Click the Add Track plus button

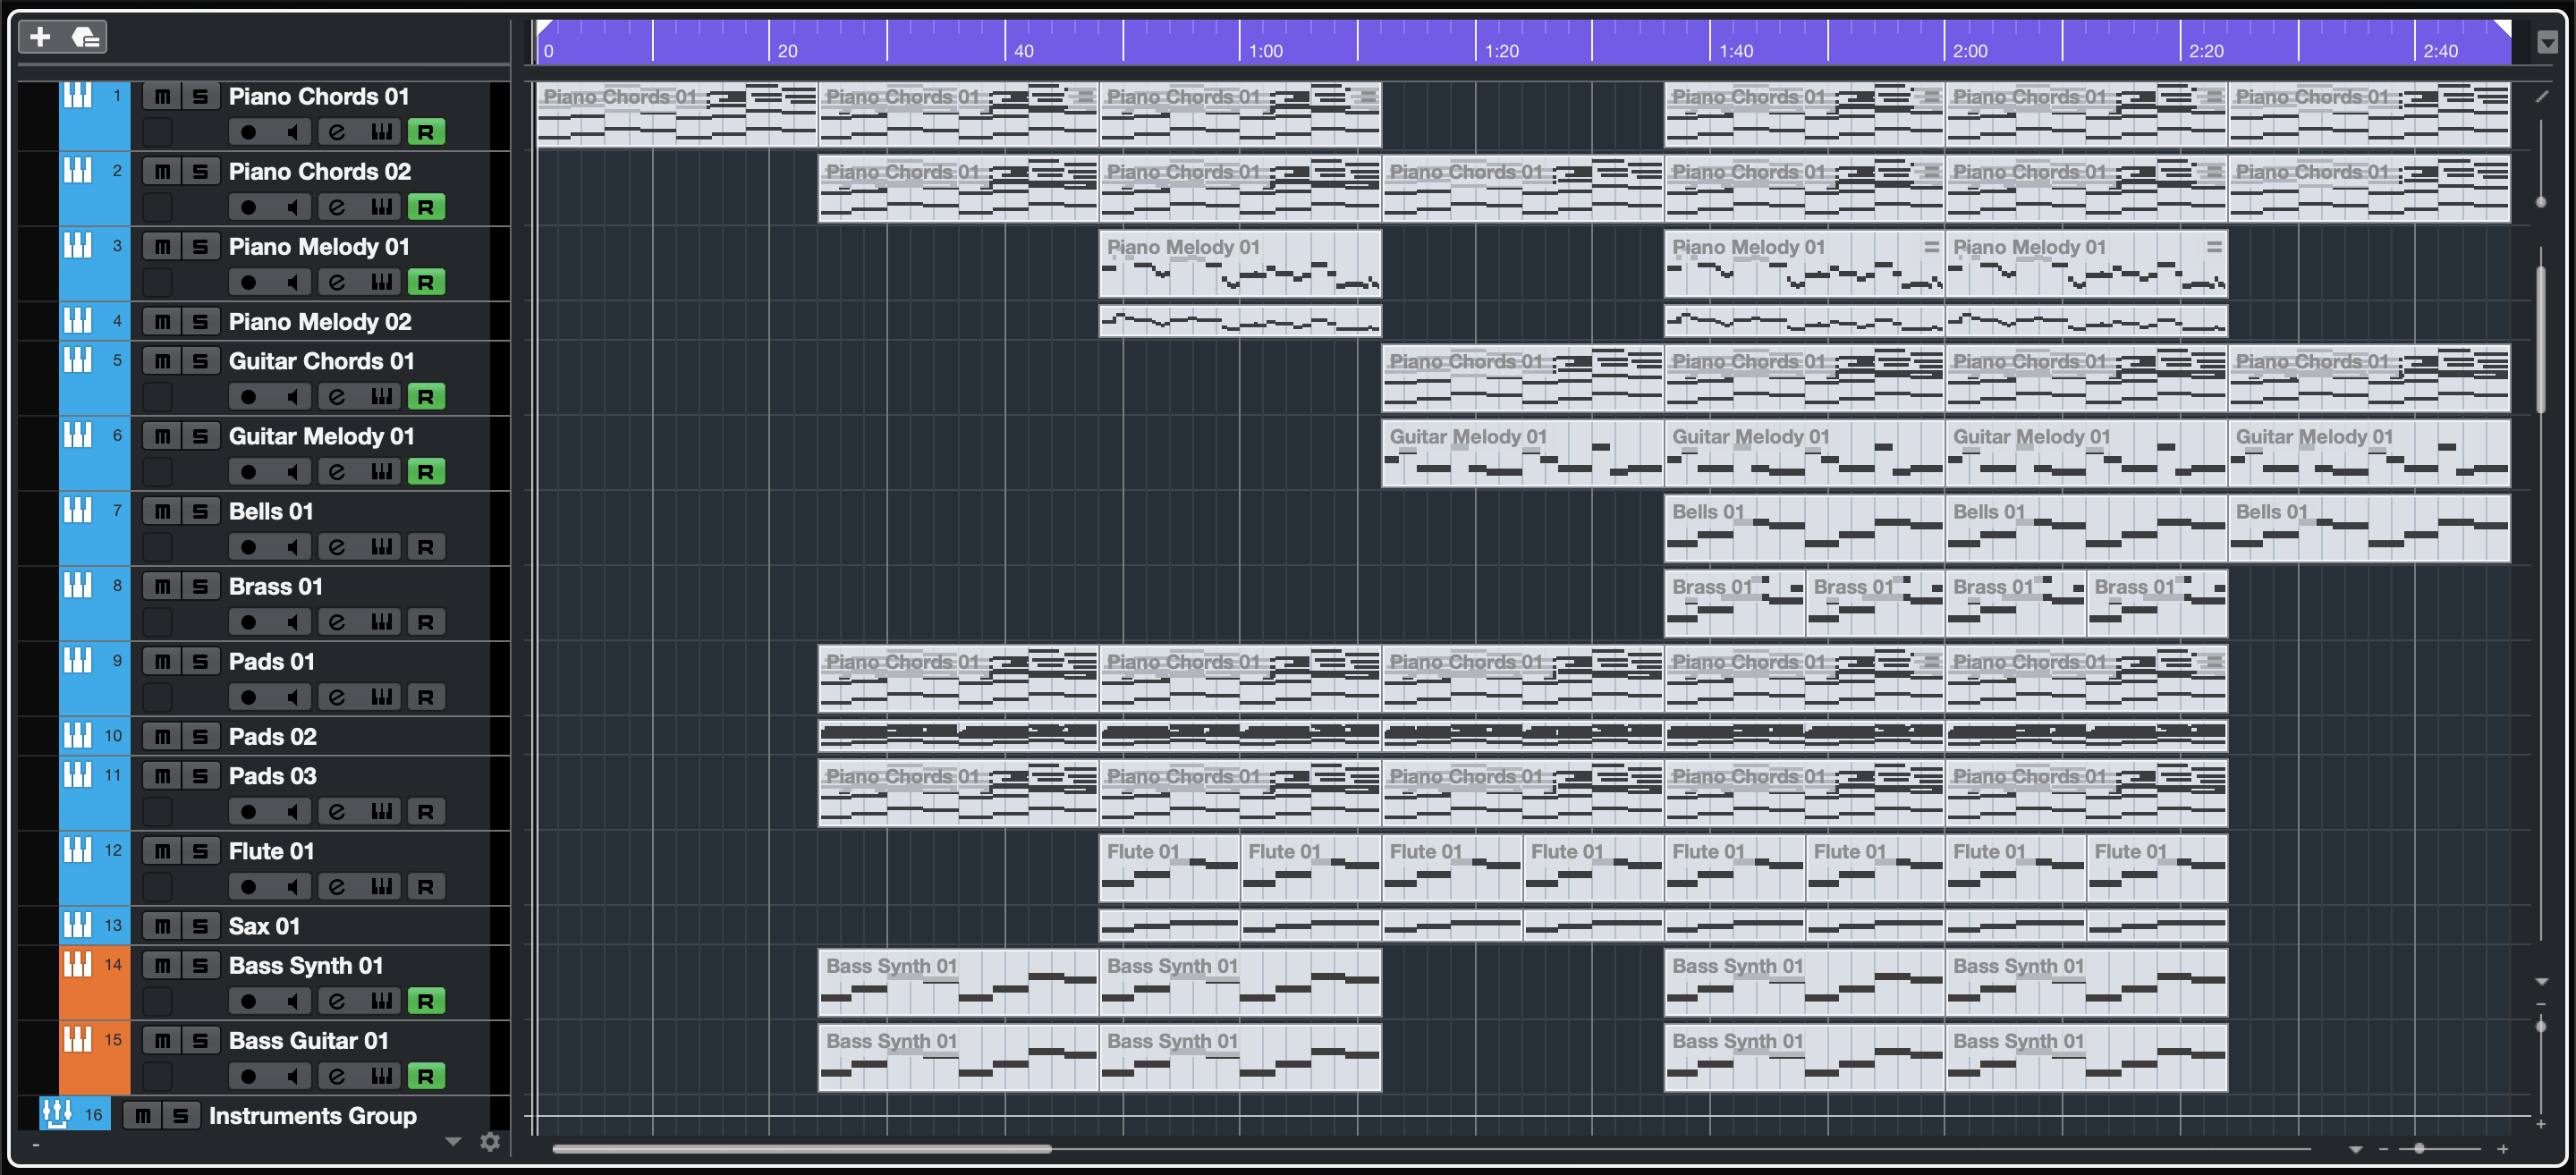click(40, 37)
